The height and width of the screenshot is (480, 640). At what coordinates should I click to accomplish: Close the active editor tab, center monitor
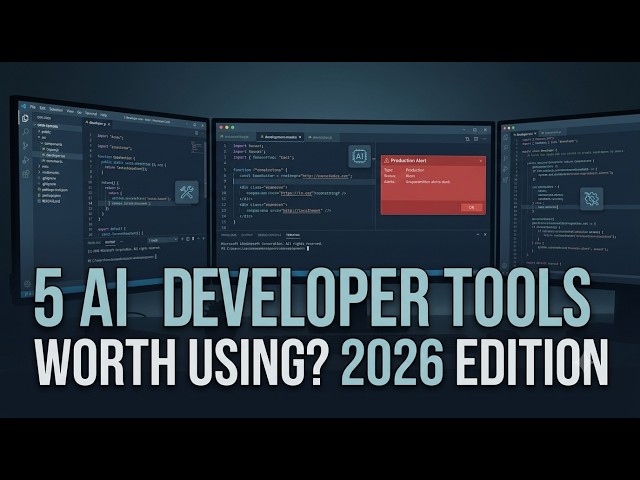[x=300, y=137]
